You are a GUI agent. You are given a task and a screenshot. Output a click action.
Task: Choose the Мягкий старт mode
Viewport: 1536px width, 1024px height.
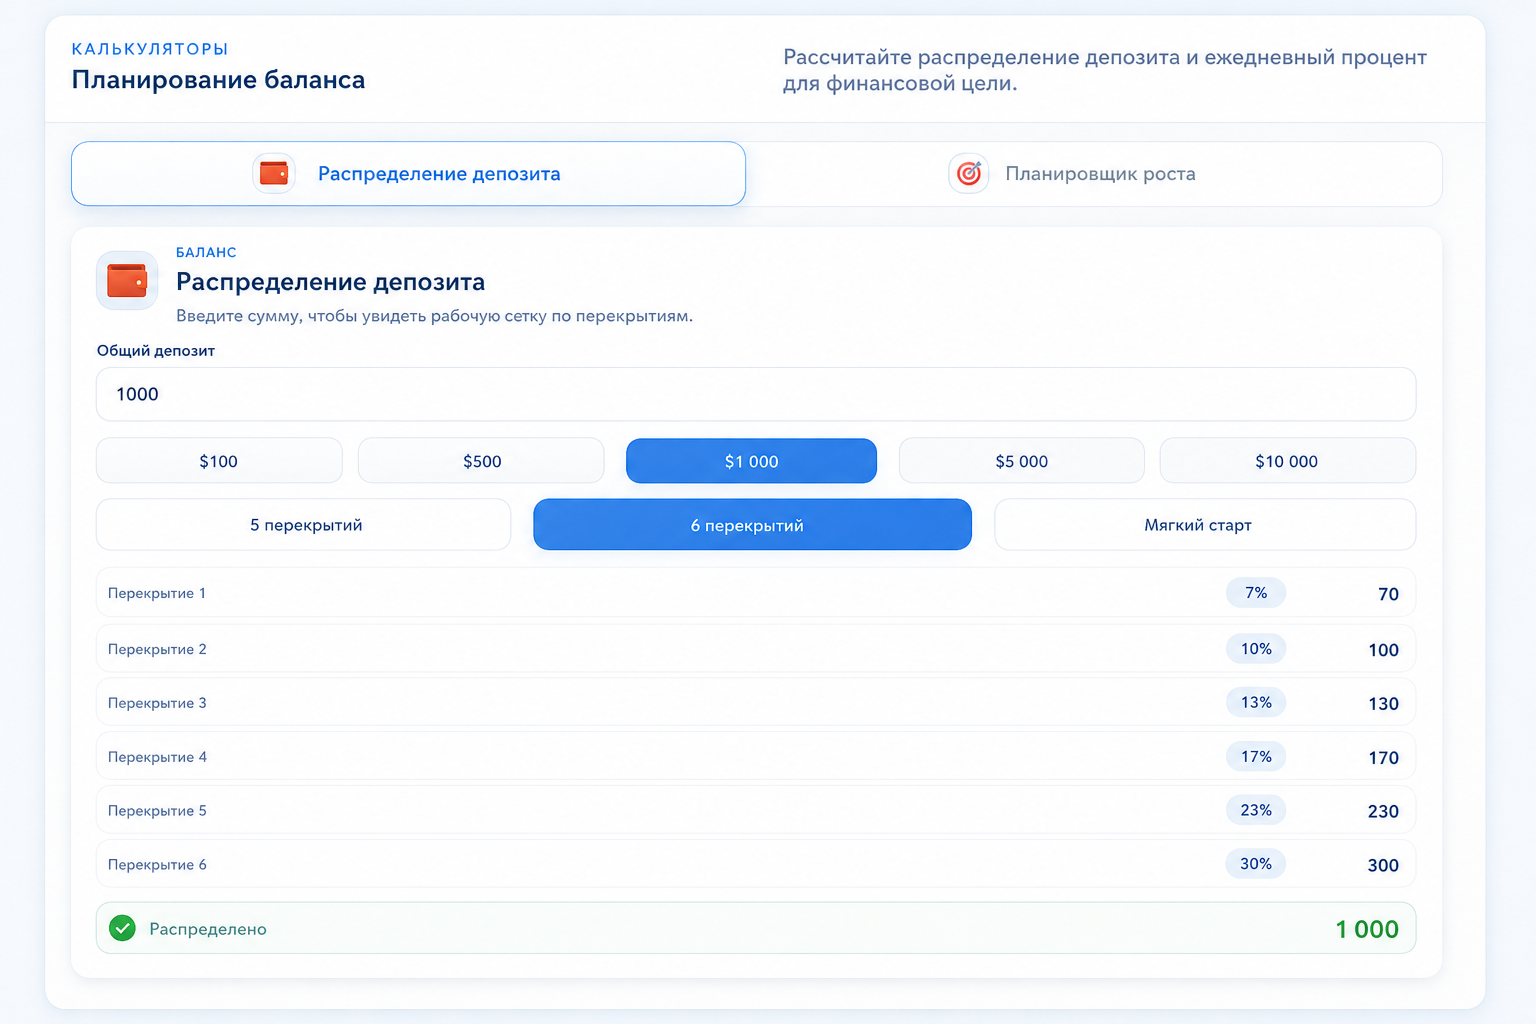pyautogui.click(x=1205, y=525)
